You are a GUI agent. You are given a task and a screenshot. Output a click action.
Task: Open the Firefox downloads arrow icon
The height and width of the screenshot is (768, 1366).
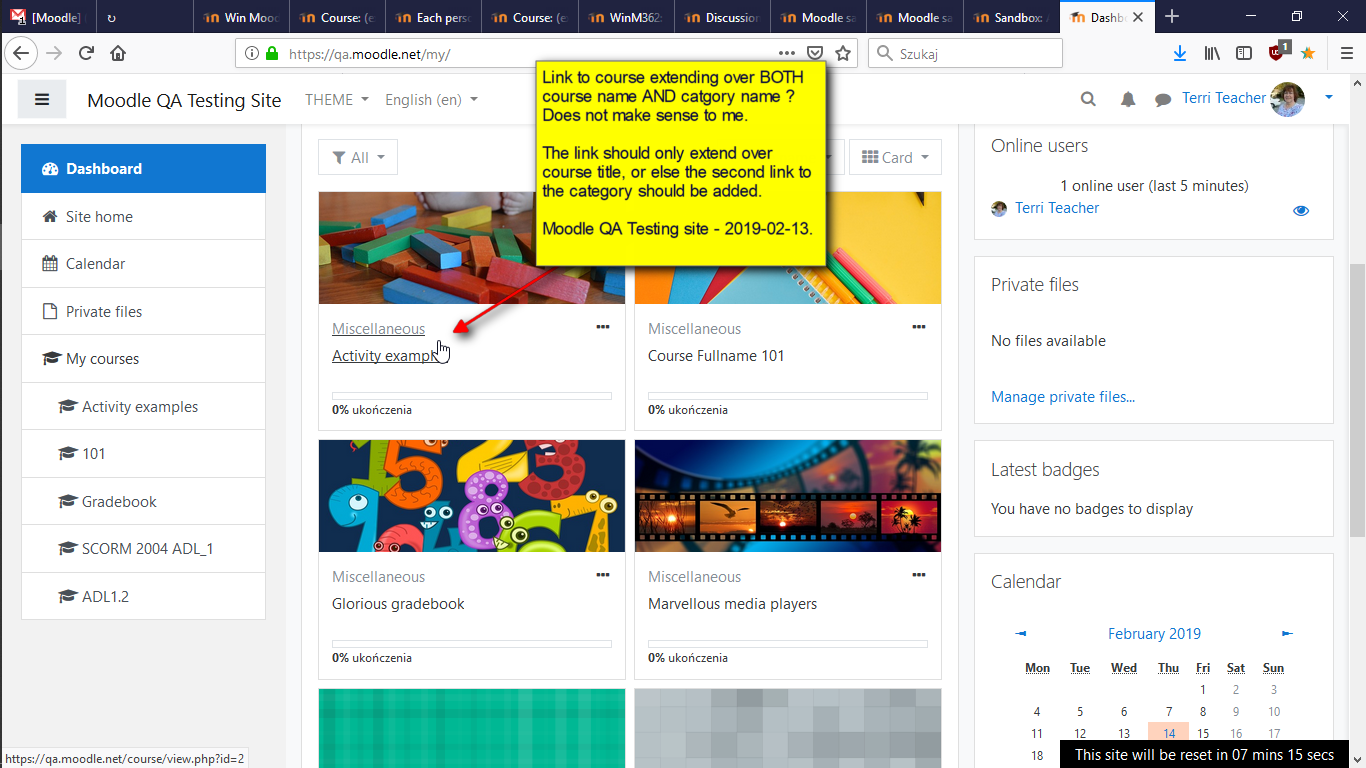pyautogui.click(x=1180, y=54)
